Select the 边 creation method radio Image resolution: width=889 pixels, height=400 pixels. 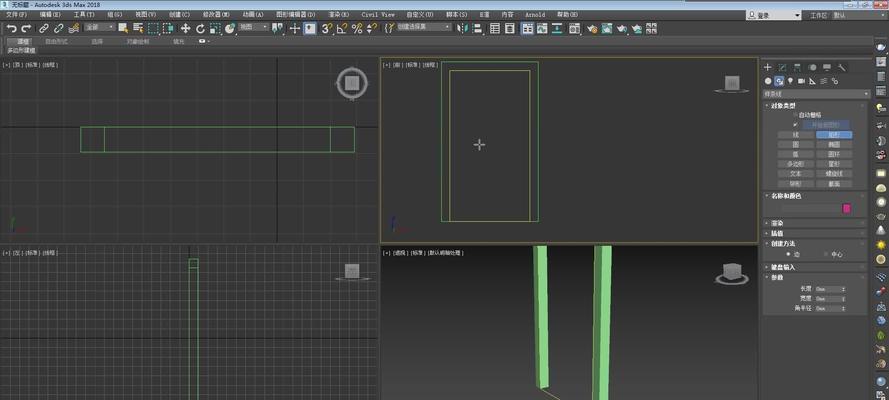(x=788, y=254)
